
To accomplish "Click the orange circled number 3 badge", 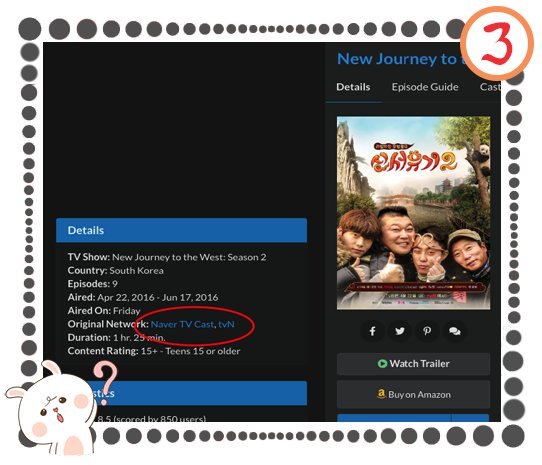I will tap(497, 43).
